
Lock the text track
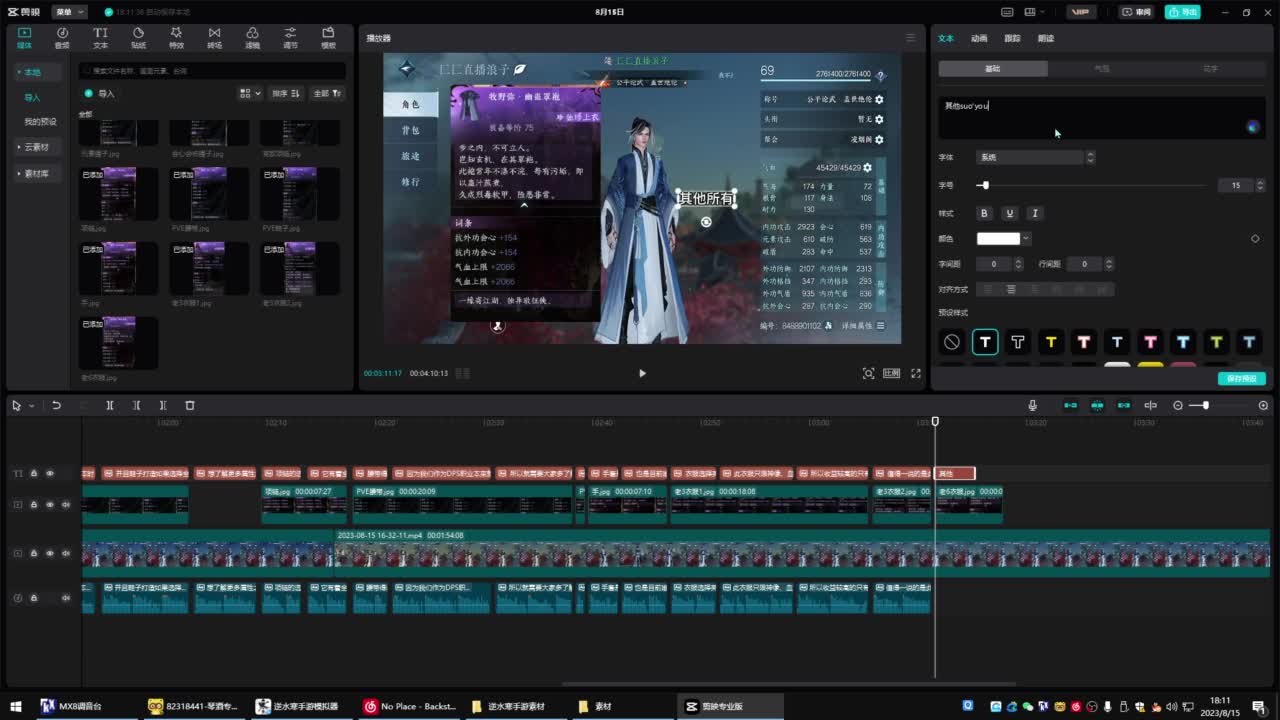coord(33,473)
